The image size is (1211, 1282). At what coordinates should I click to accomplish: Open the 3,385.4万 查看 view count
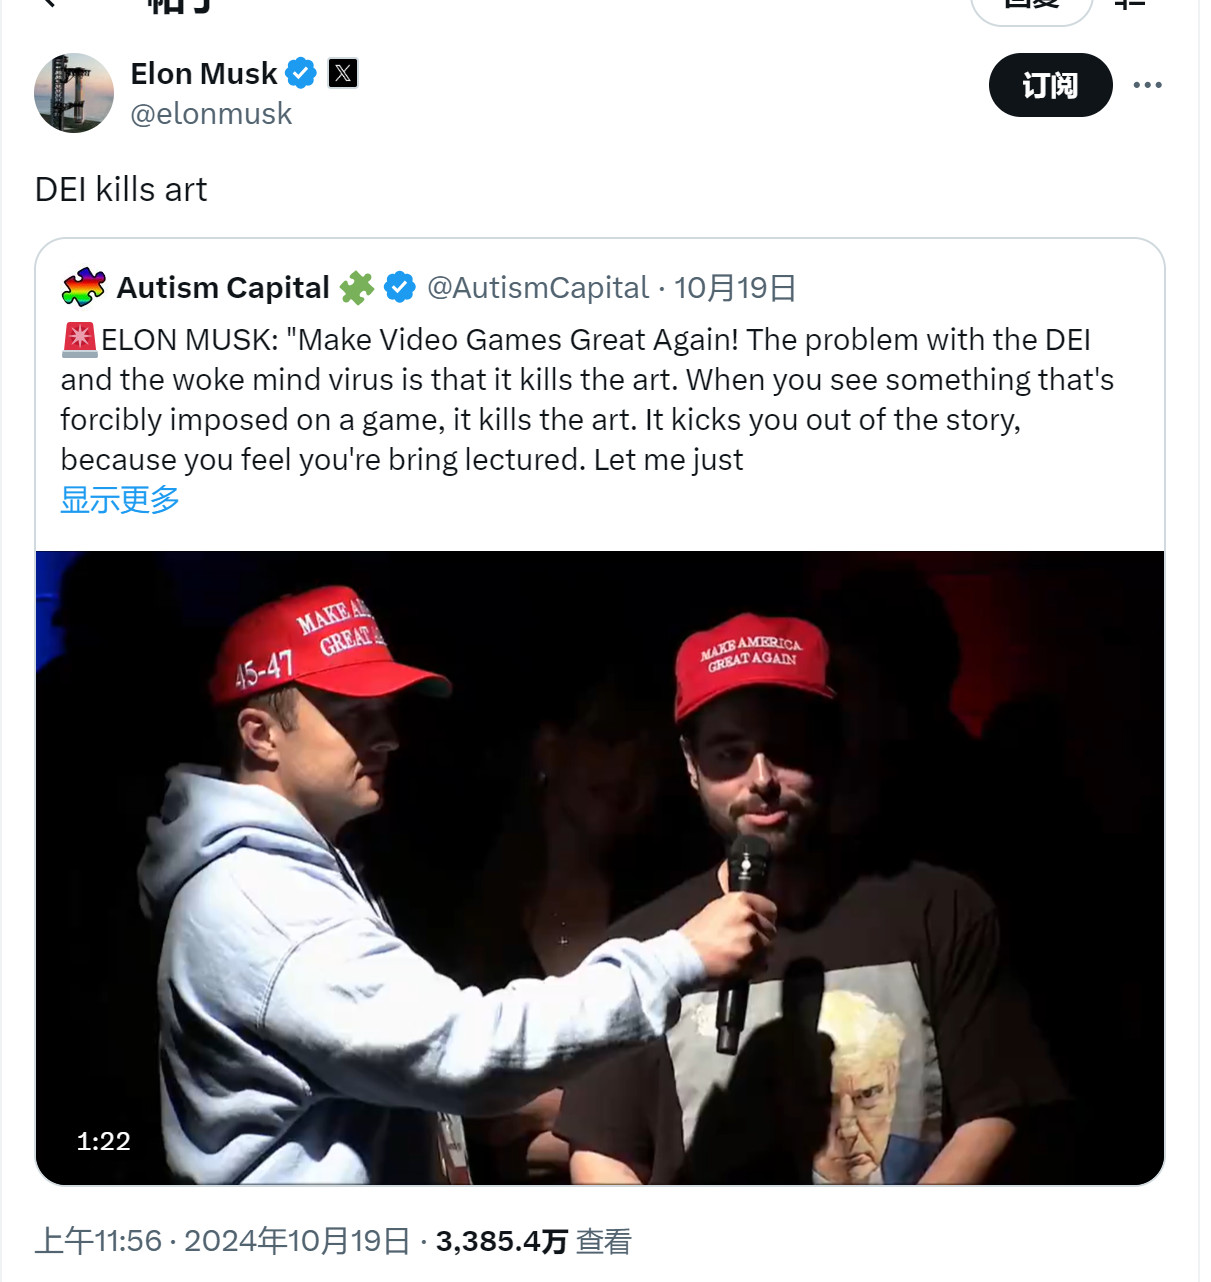point(534,1241)
